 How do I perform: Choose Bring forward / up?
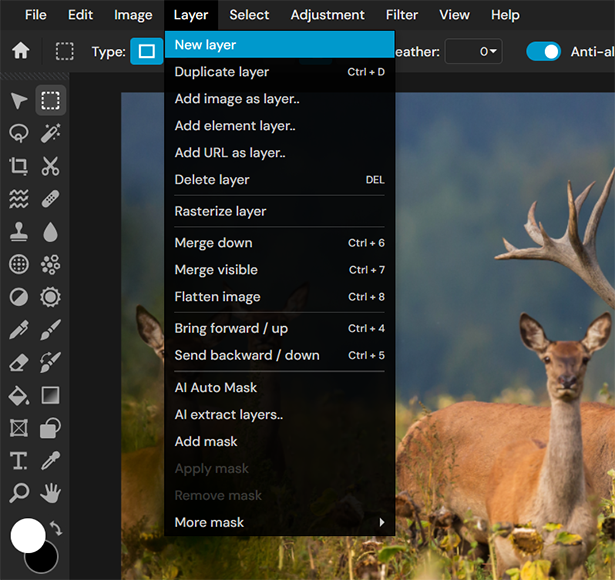pyautogui.click(x=280, y=328)
